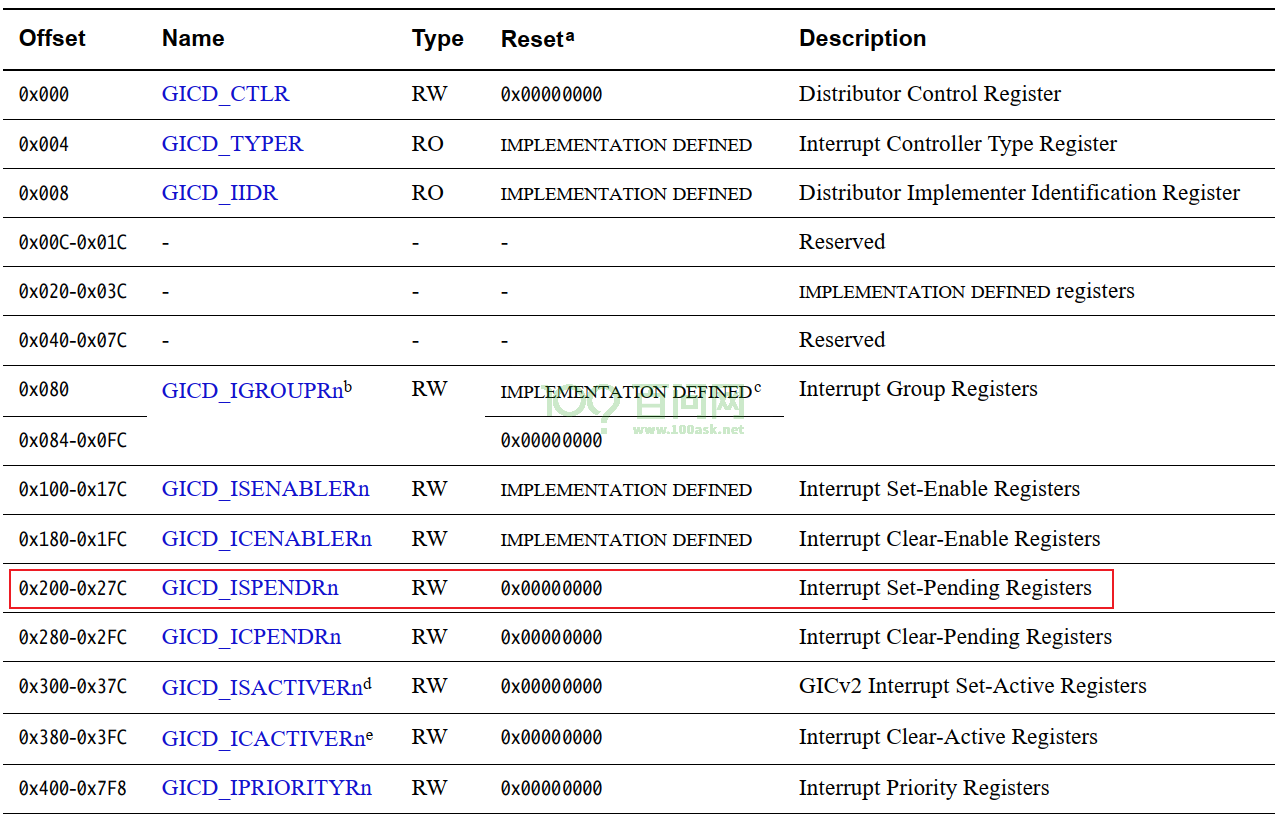This screenshot has width=1284, height=818.
Task: Follow the GICD_ISACTIVERn link
Action: click(x=262, y=688)
